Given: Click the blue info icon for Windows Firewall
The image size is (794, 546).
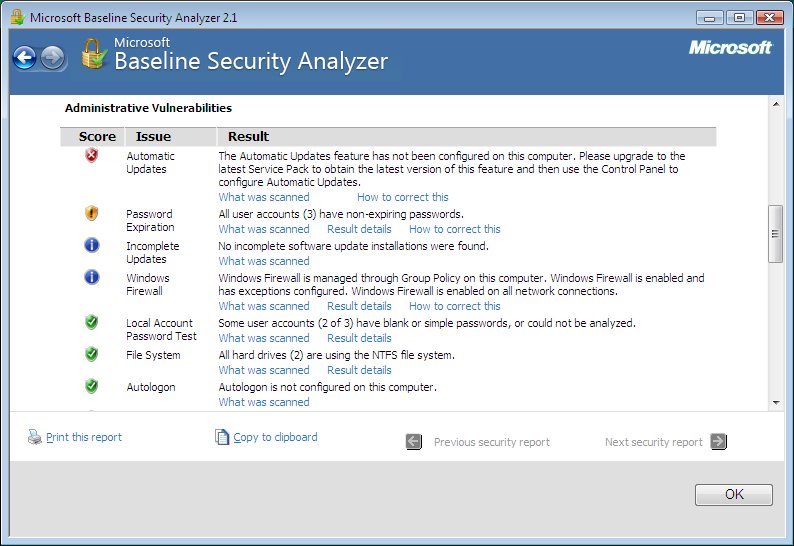Looking at the screenshot, I should (x=91, y=277).
